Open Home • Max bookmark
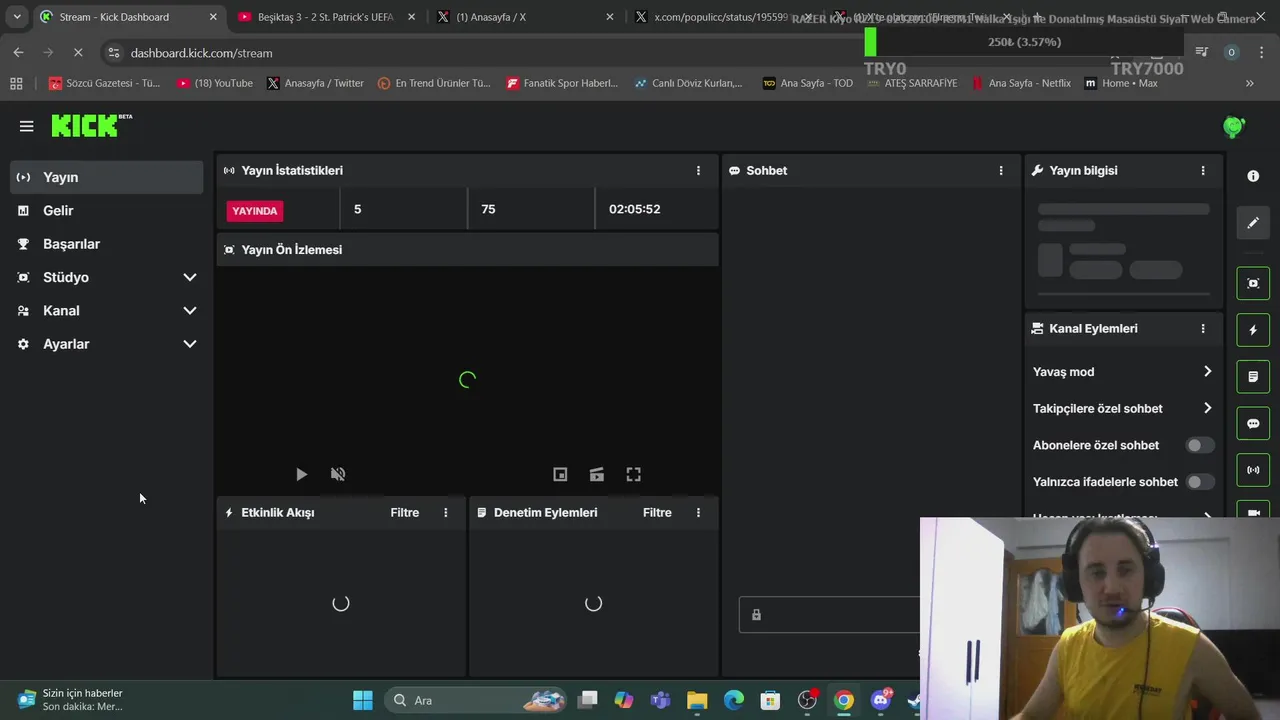This screenshot has width=1280, height=720. pyautogui.click(x=1121, y=83)
